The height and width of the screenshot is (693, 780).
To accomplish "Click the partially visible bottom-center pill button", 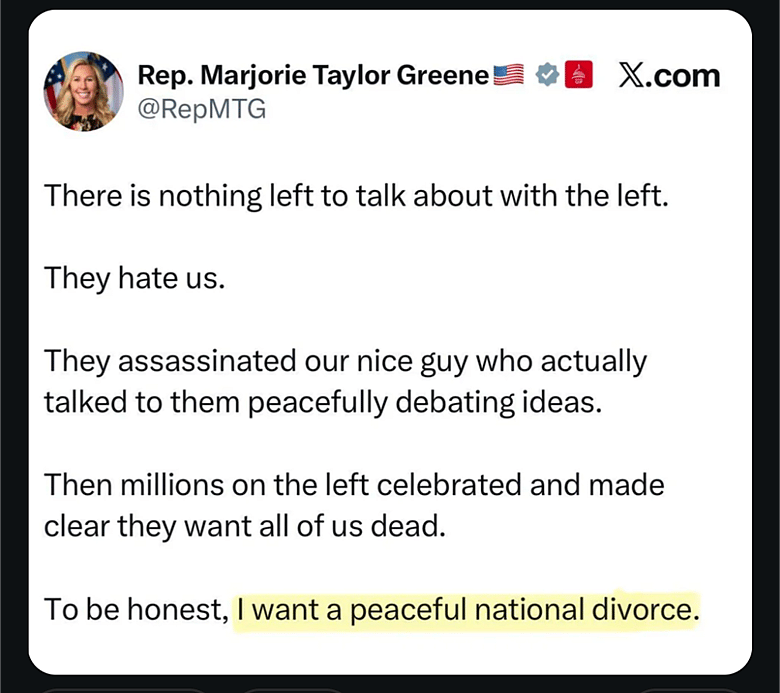I will (292, 691).
